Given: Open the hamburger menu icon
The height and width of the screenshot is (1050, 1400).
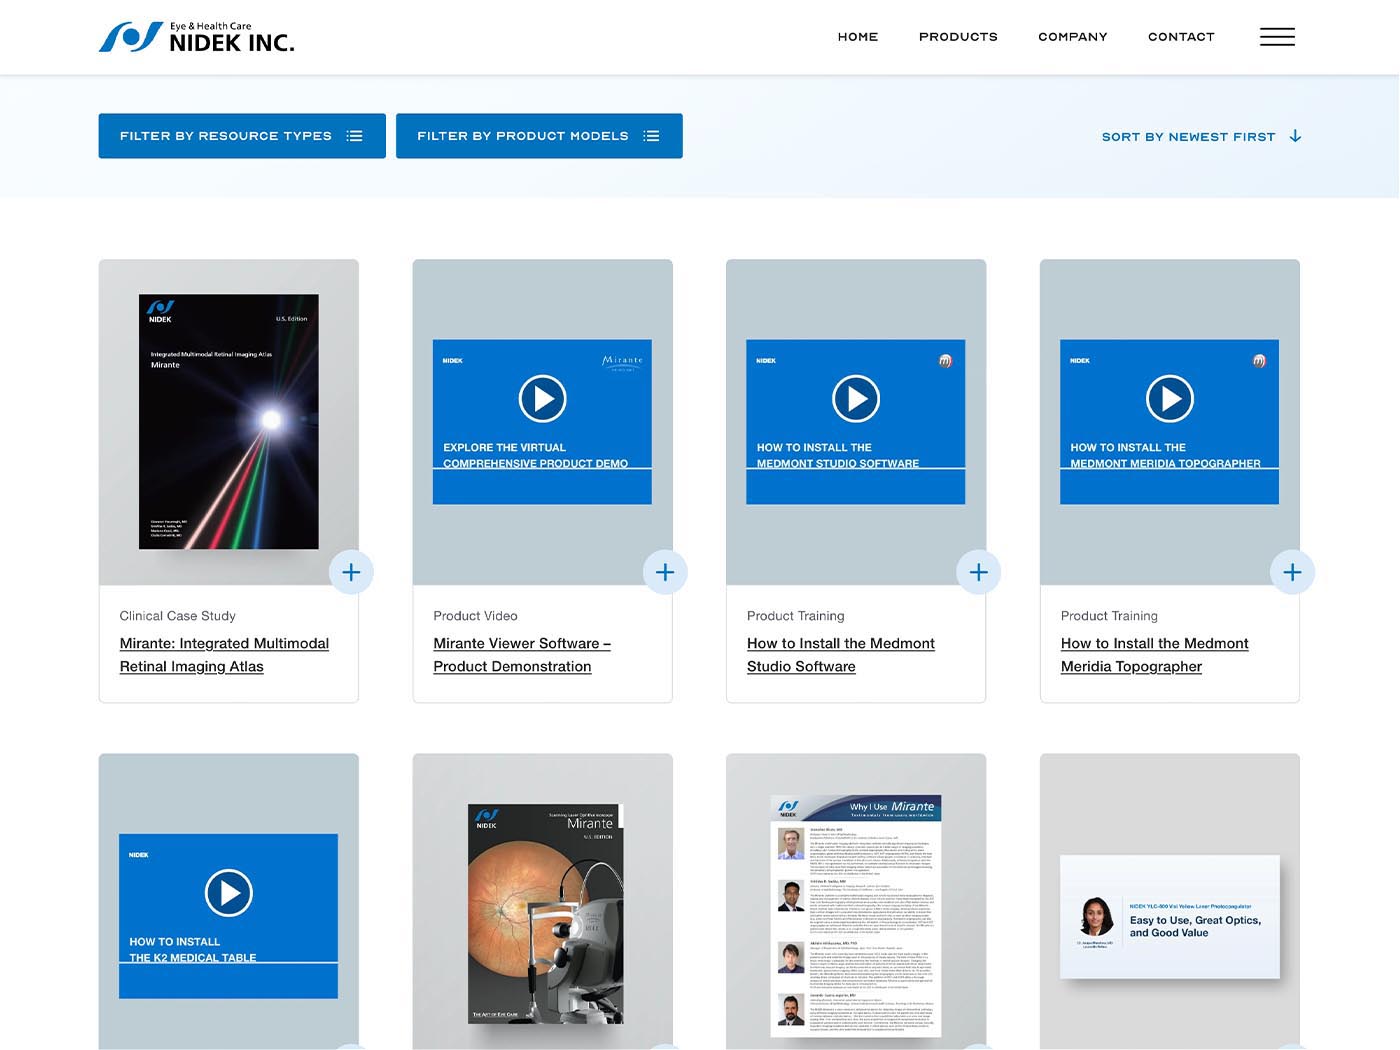Looking at the screenshot, I should (x=1277, y=37).
